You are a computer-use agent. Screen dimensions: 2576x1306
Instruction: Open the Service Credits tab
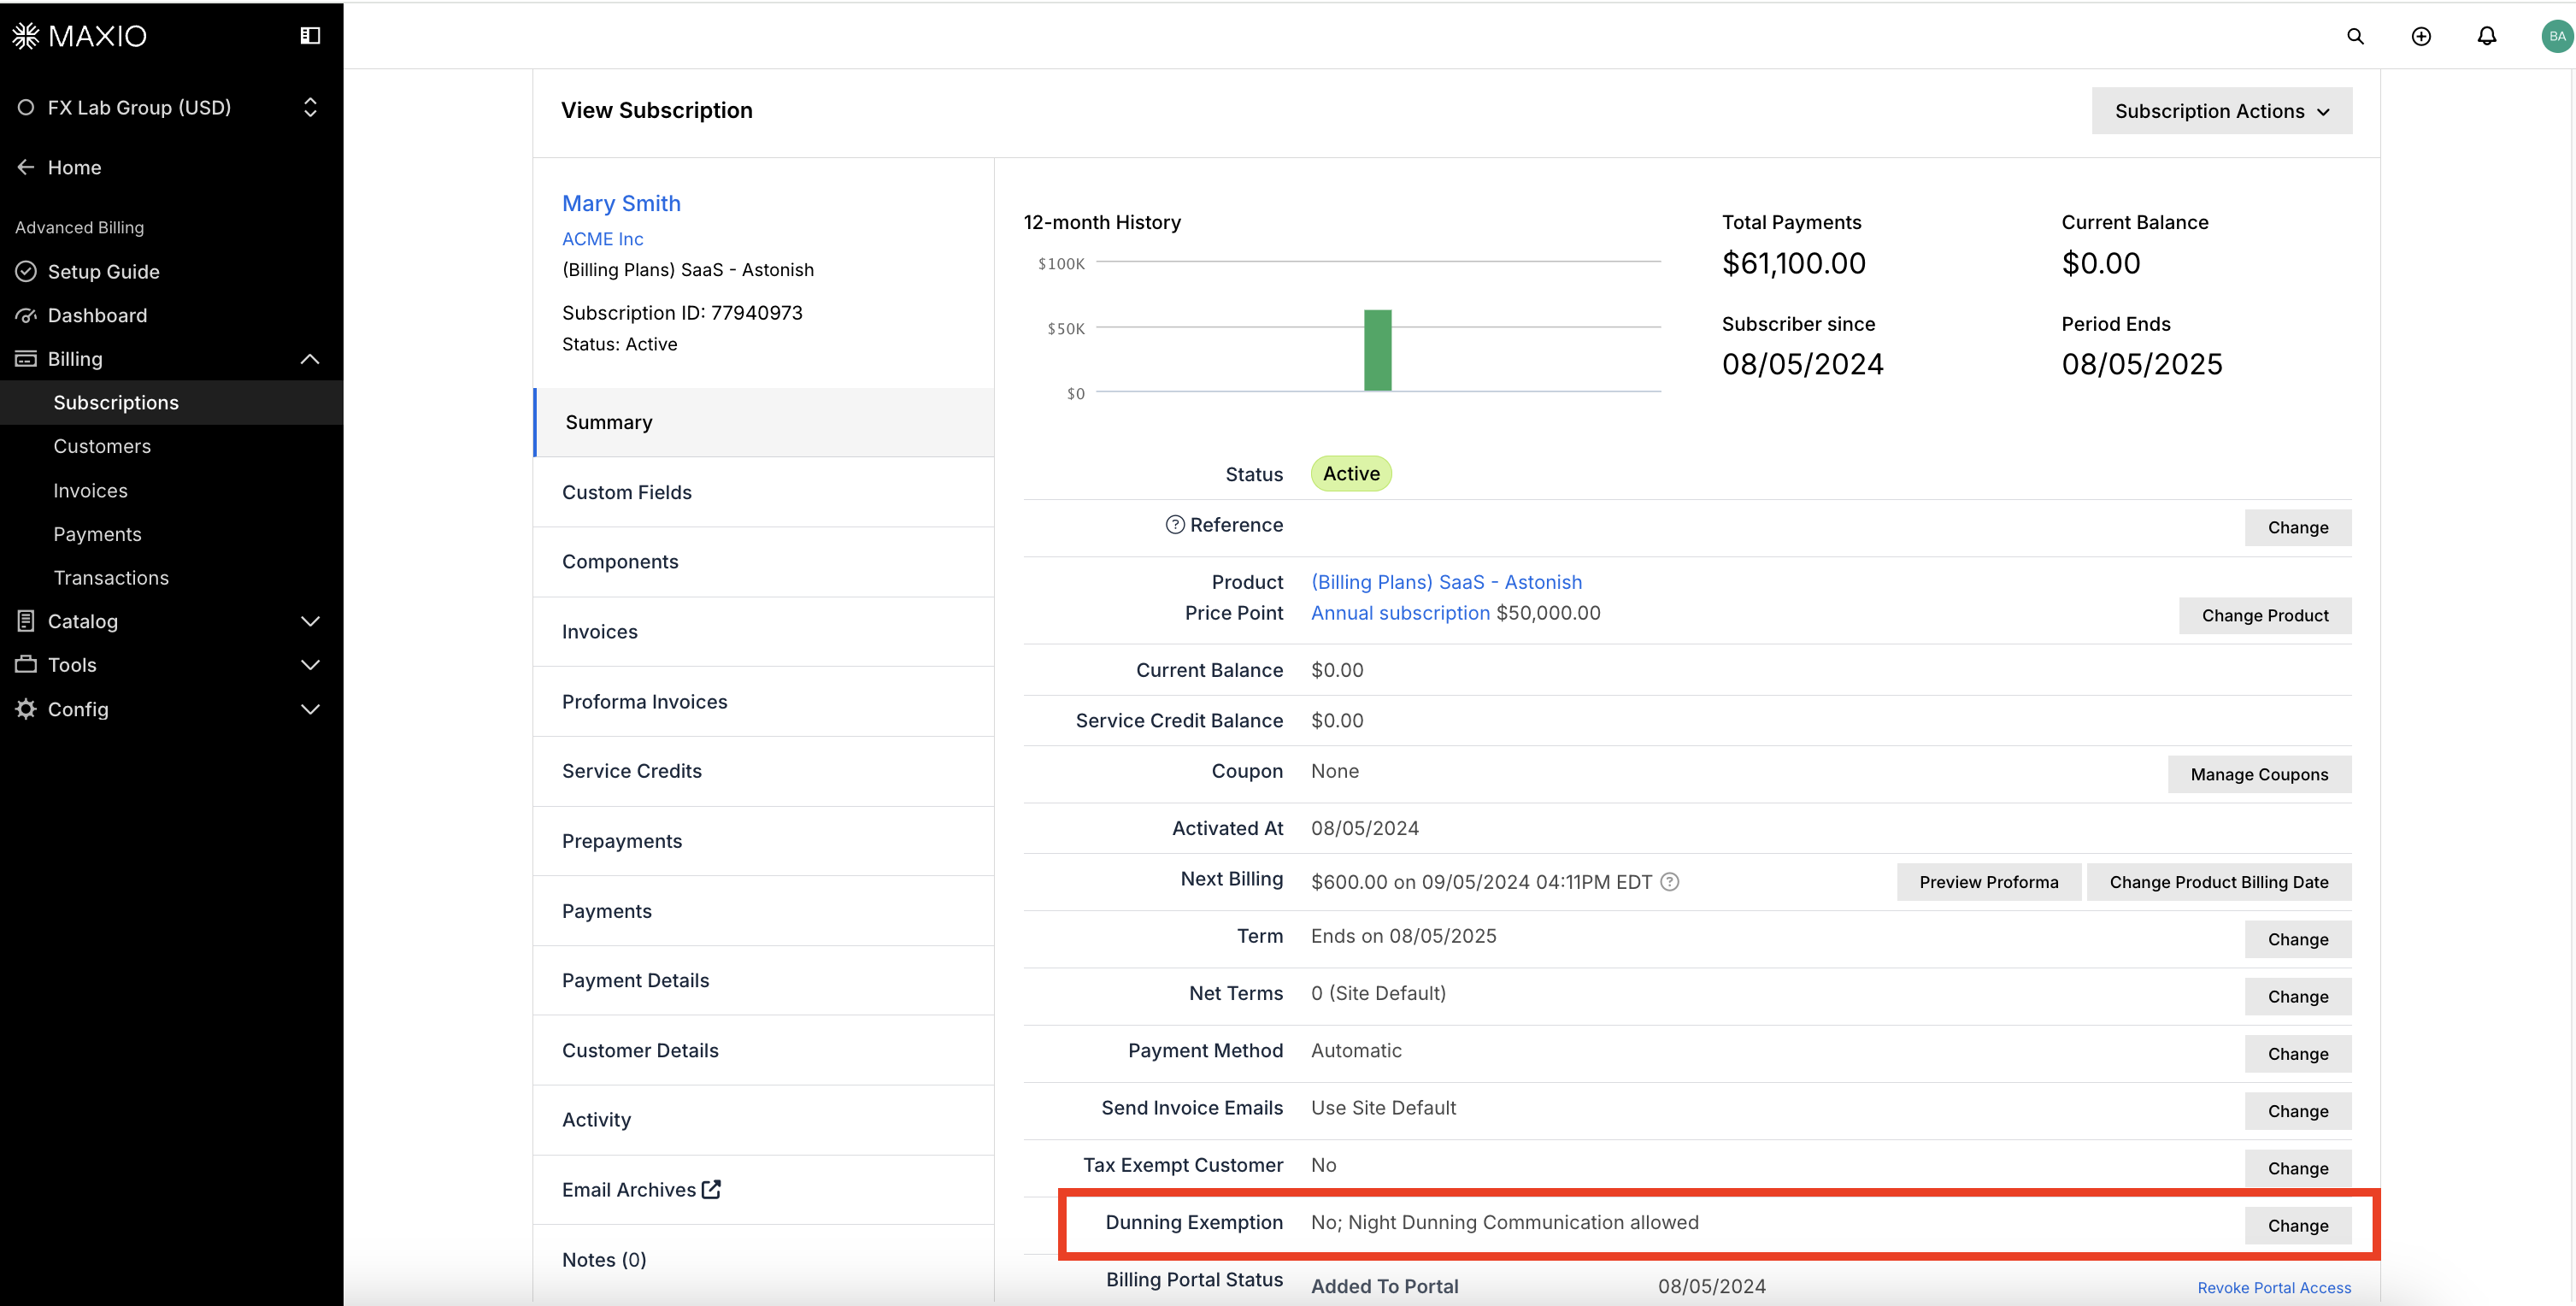(764, 770)
